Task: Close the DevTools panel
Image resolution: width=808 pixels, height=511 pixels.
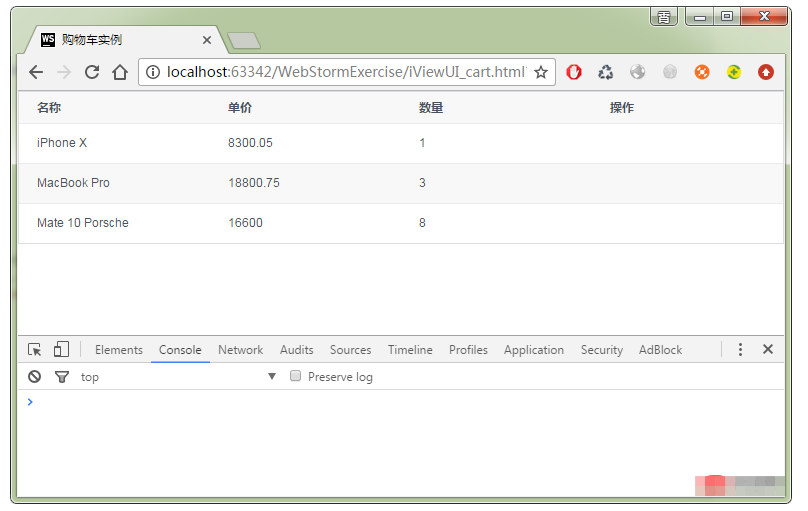Action: pyautogui.click(x=768, y=349)
